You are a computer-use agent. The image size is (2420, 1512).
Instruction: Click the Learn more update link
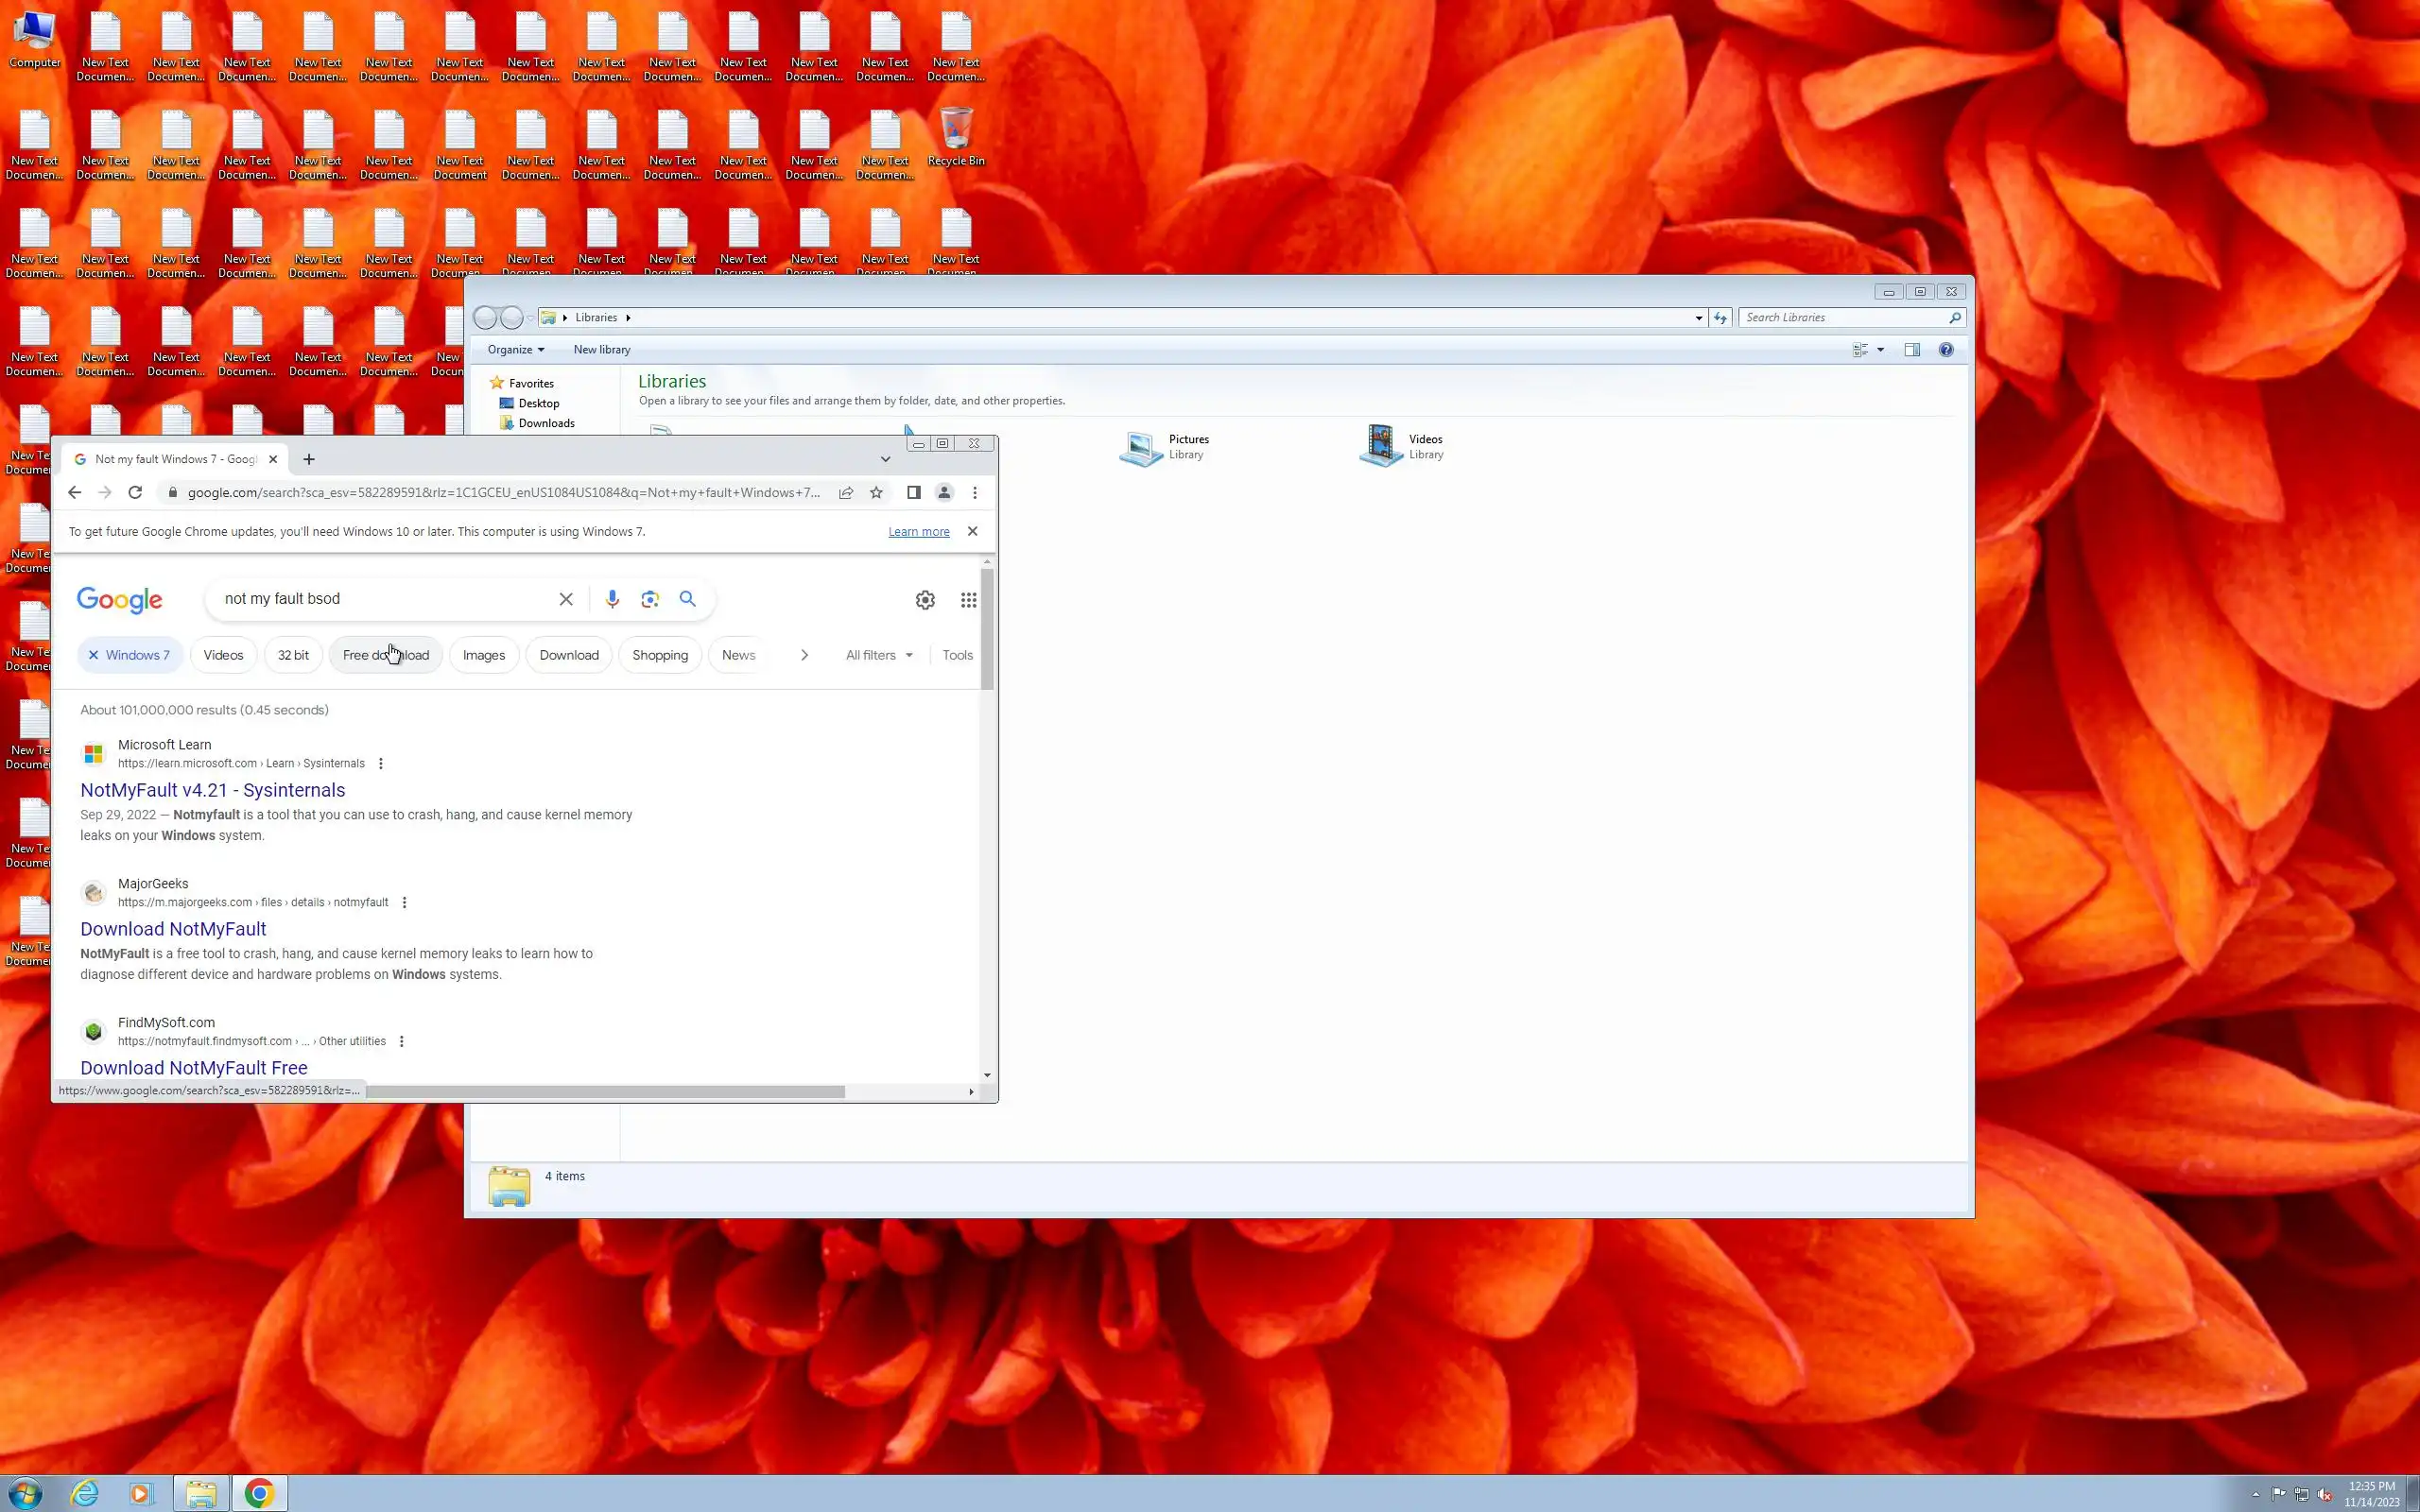(x=918, y=532)
